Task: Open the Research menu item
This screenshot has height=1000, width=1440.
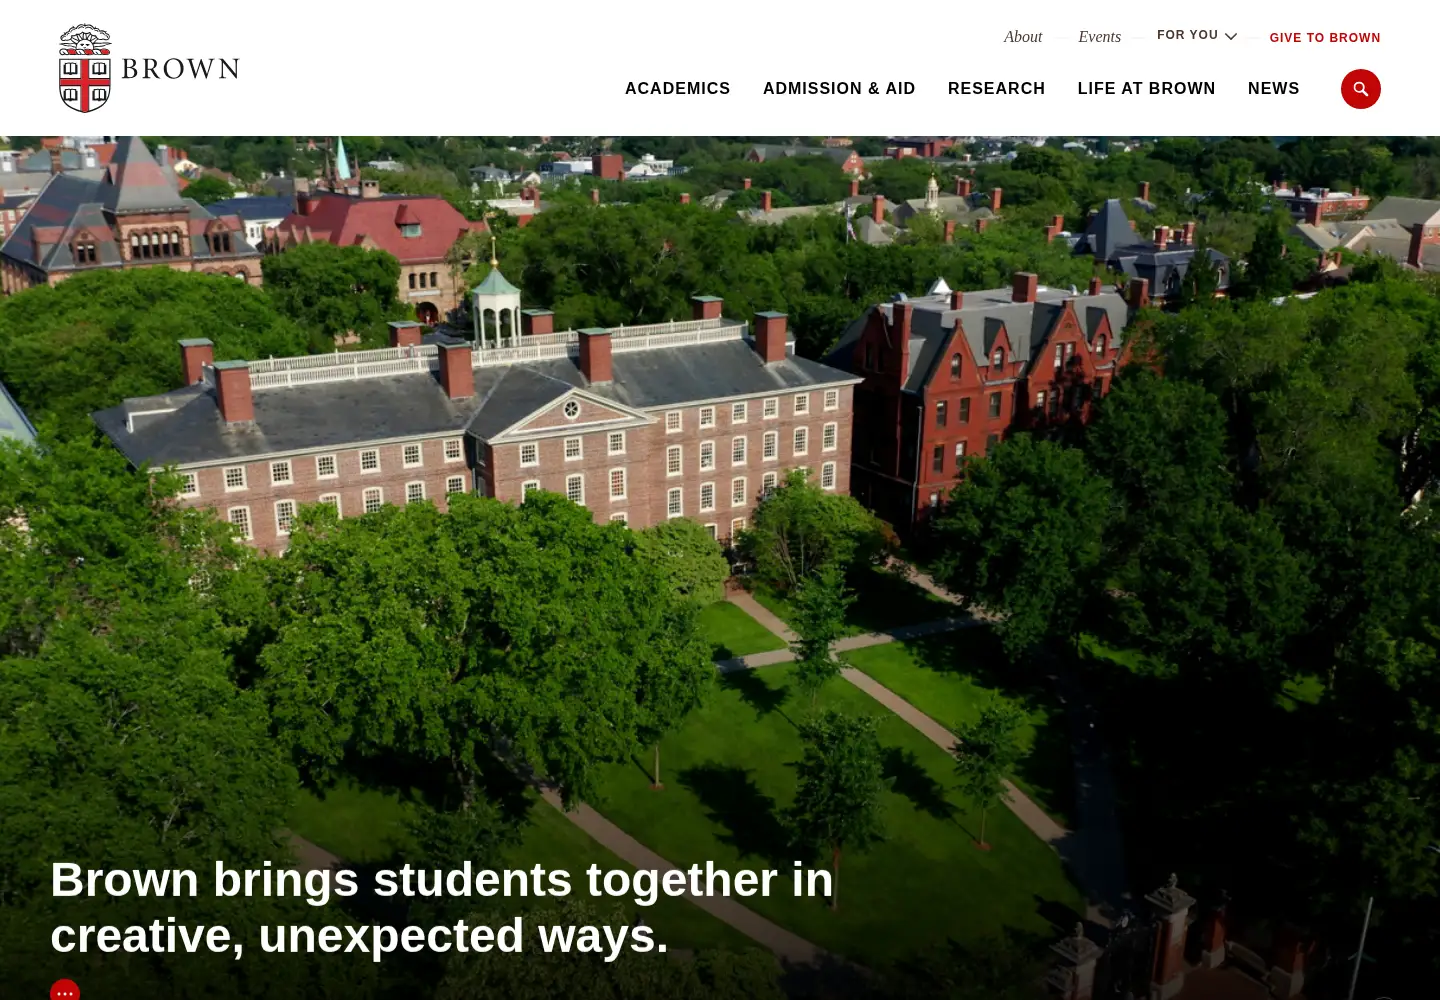Action: tap(996, 89)
